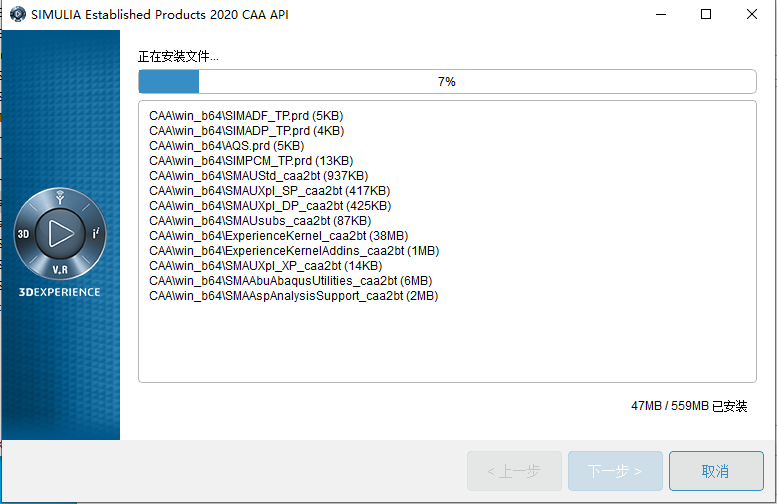The width and height of the screenshot is (777, 504).
Task: Select the ExperienceKernel_caa2bt (38MB) line
Action: click(278, 236)
